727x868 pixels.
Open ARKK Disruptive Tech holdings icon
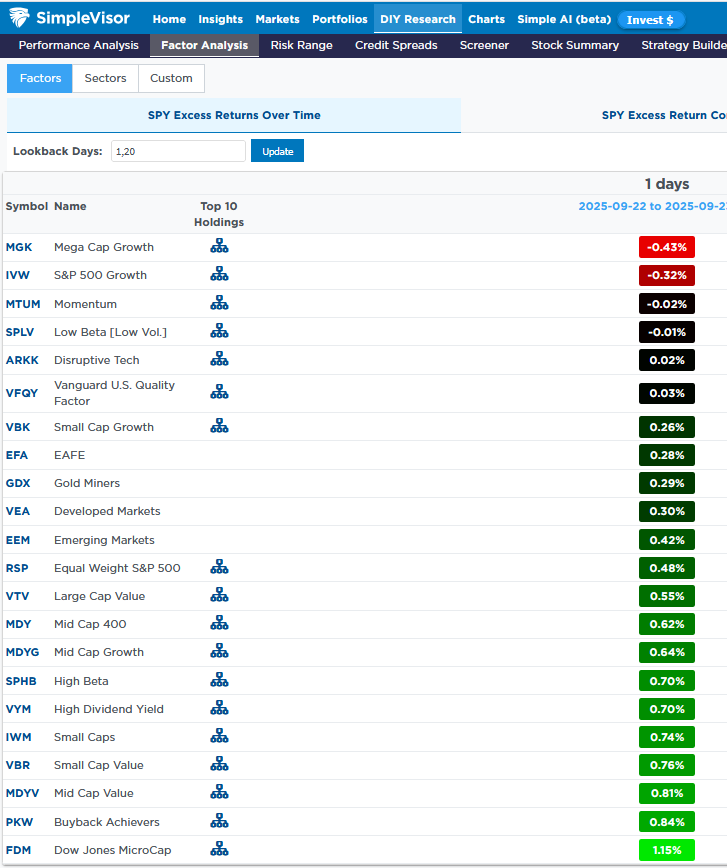[x=219, y=359]
